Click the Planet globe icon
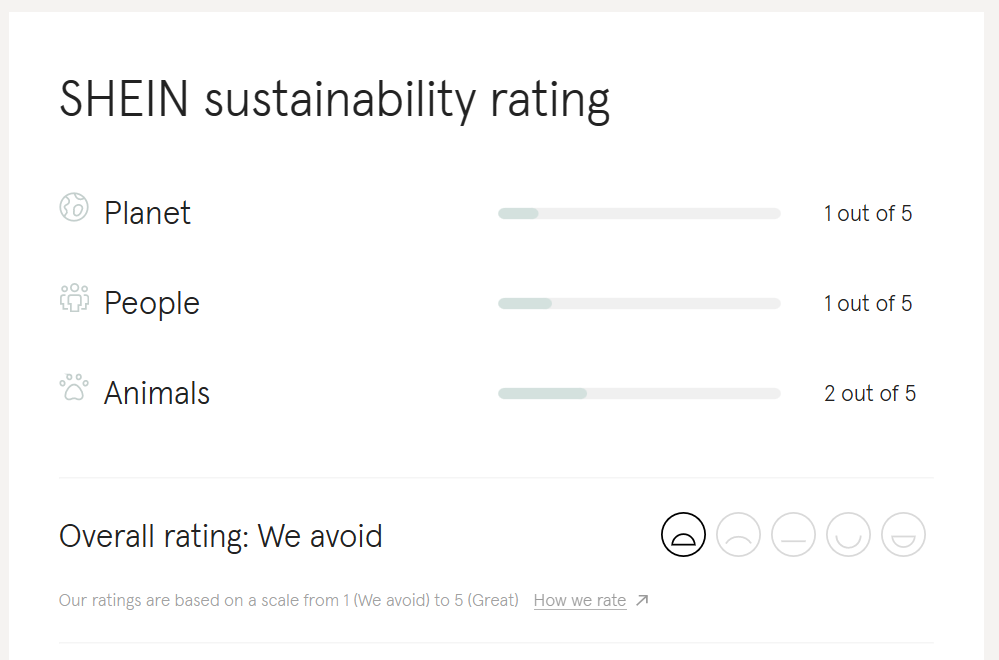The width and height of the screenshot is (999, 660). tap(74, 208)
